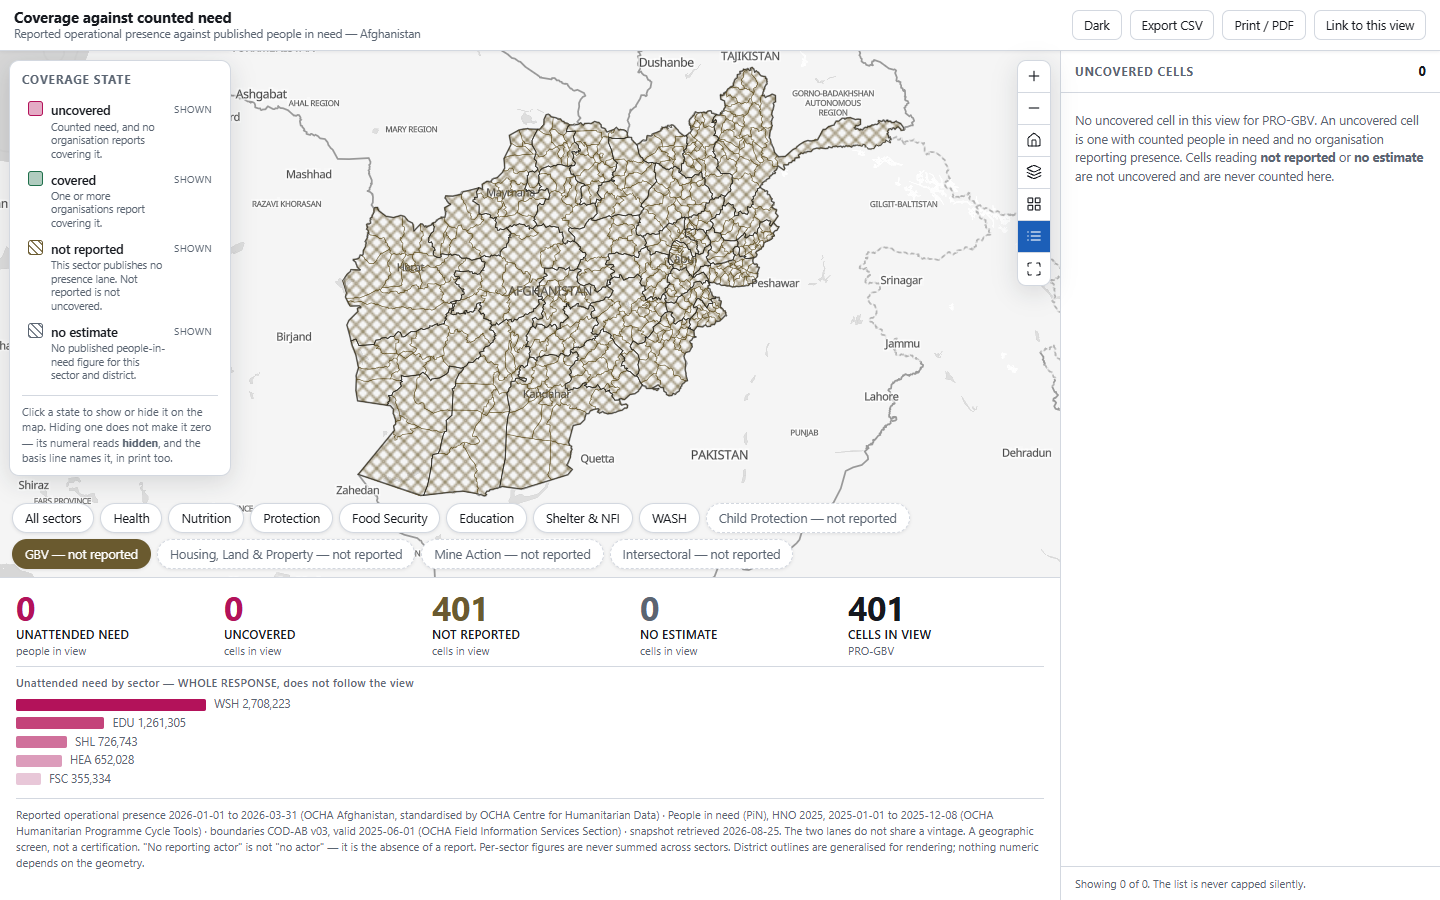Zoom in on the map

click(1034, 76)
